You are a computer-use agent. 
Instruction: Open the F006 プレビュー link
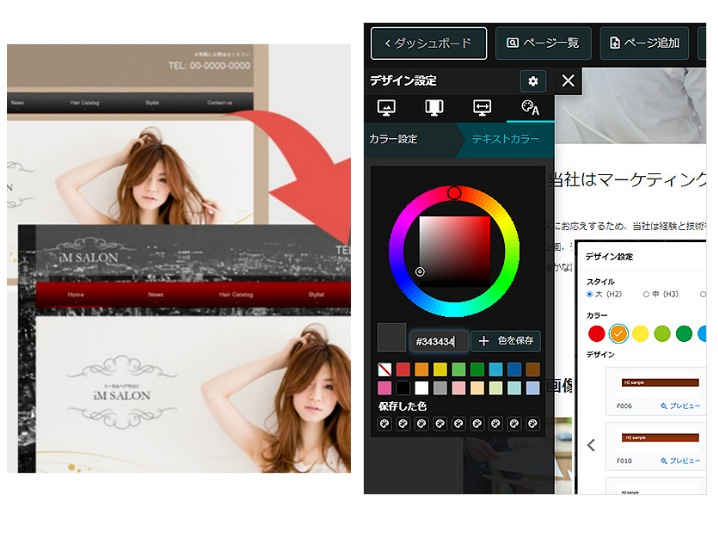[680, 406]
